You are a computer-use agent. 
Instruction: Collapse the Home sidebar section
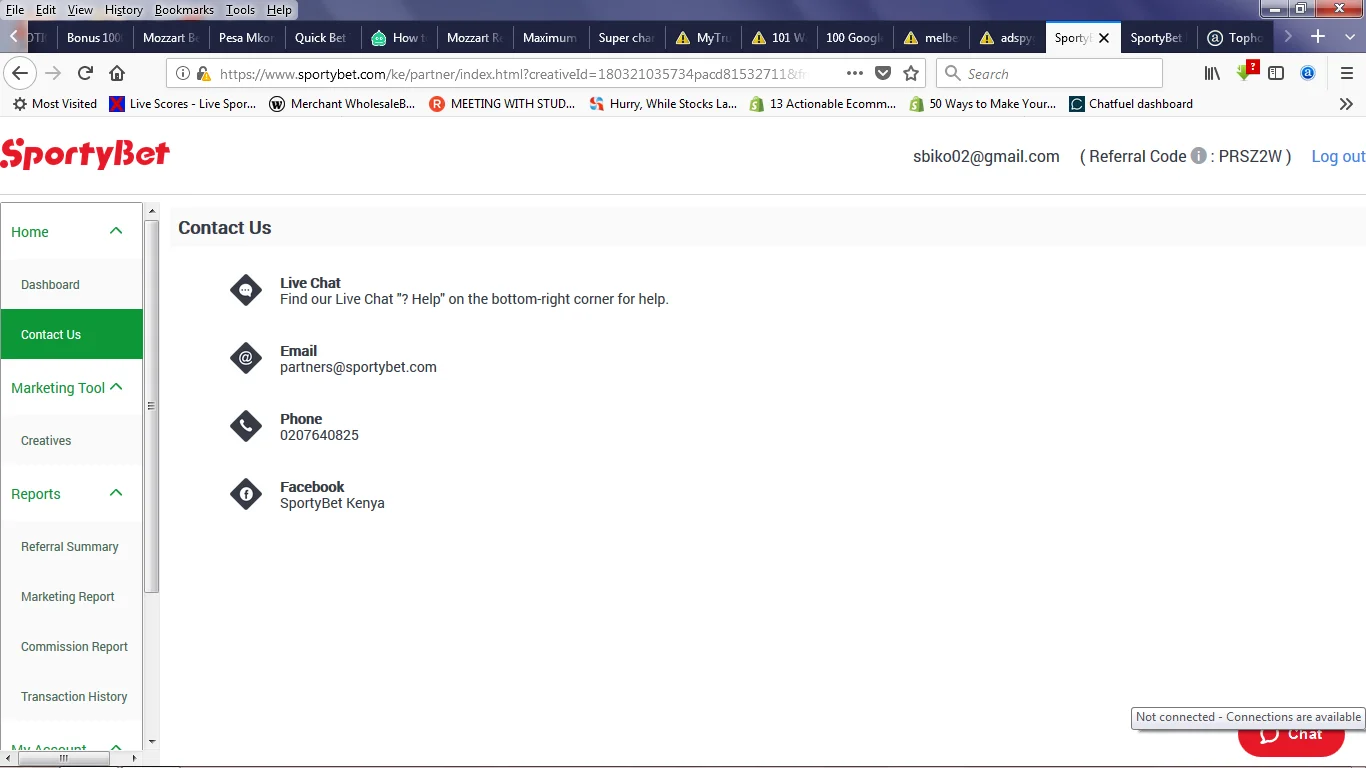(x=116, y=231)
